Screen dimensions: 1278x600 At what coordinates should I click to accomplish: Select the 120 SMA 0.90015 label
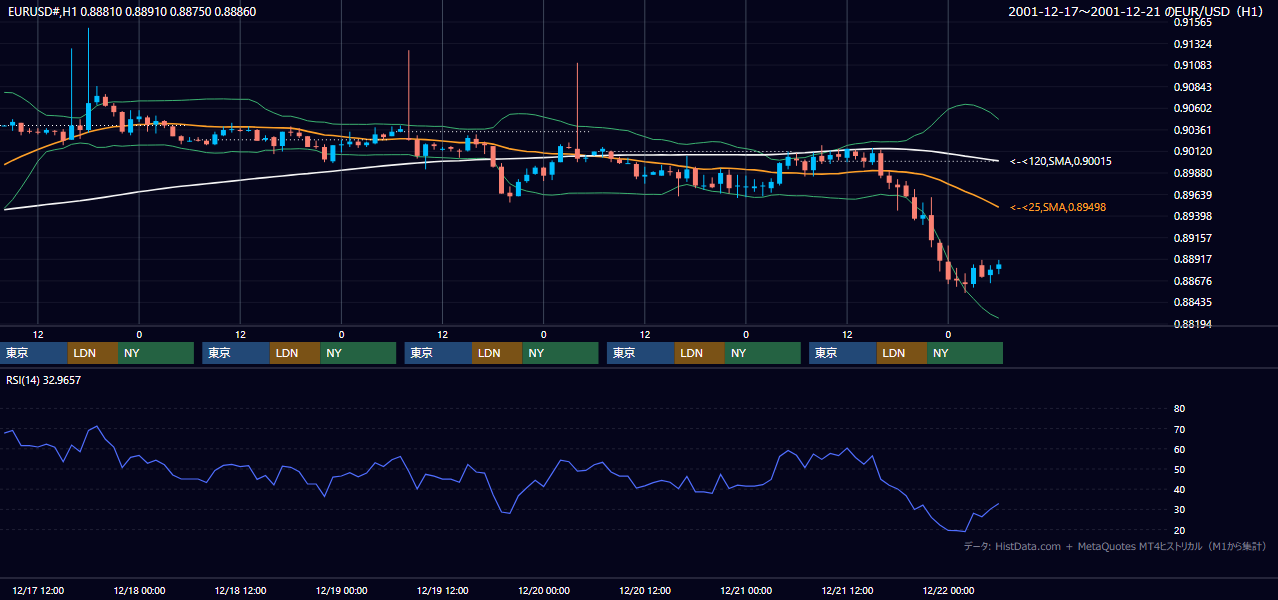1061,161
